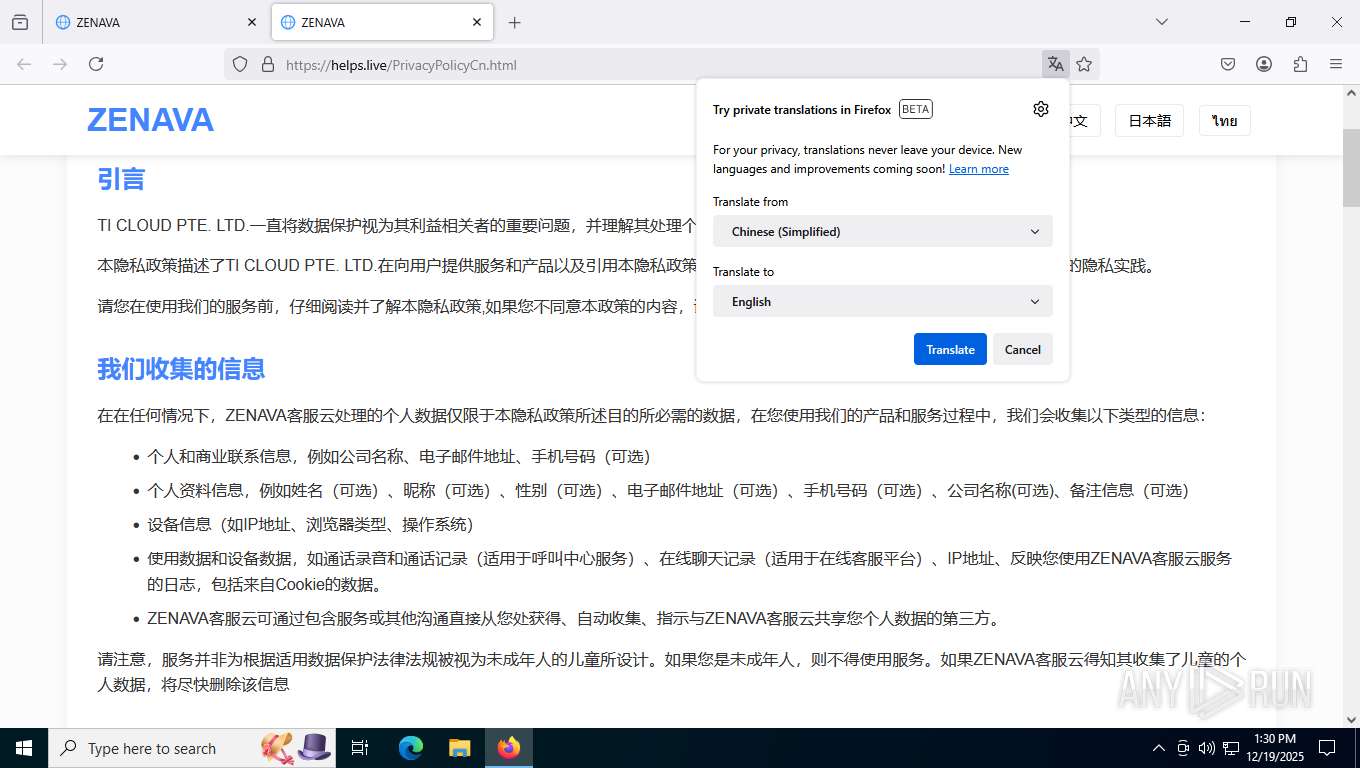Image resolution: width=1360 pixels, height=768 pixels.
Task: Click the translate page icon in the address bar
Action: pos(1055,64)
